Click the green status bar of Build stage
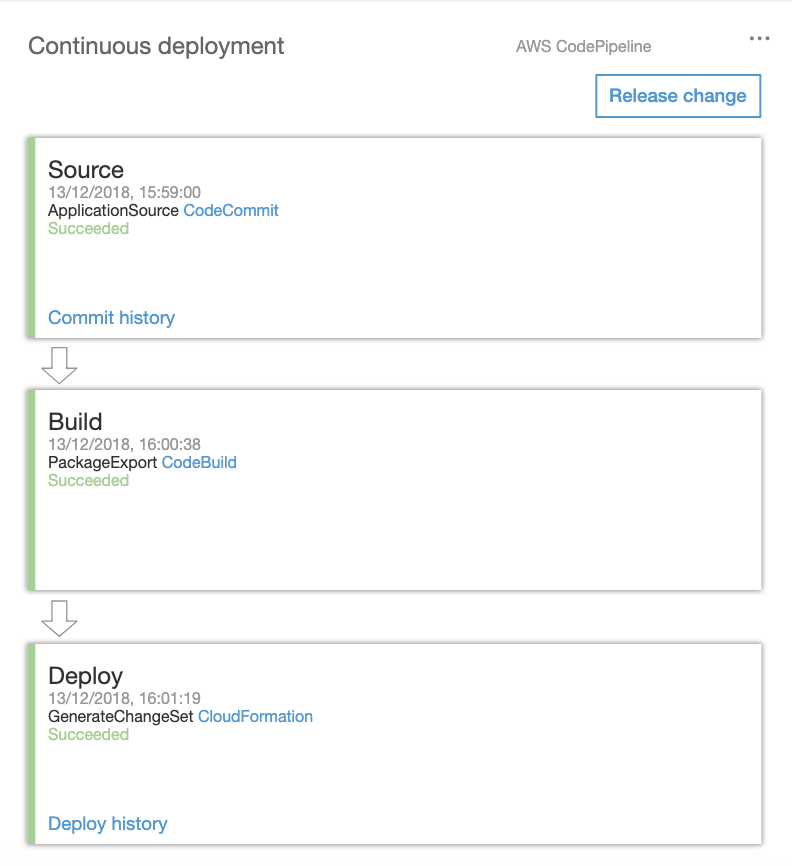Viewport: 792px width, 866px height. (x=31, y=490)
